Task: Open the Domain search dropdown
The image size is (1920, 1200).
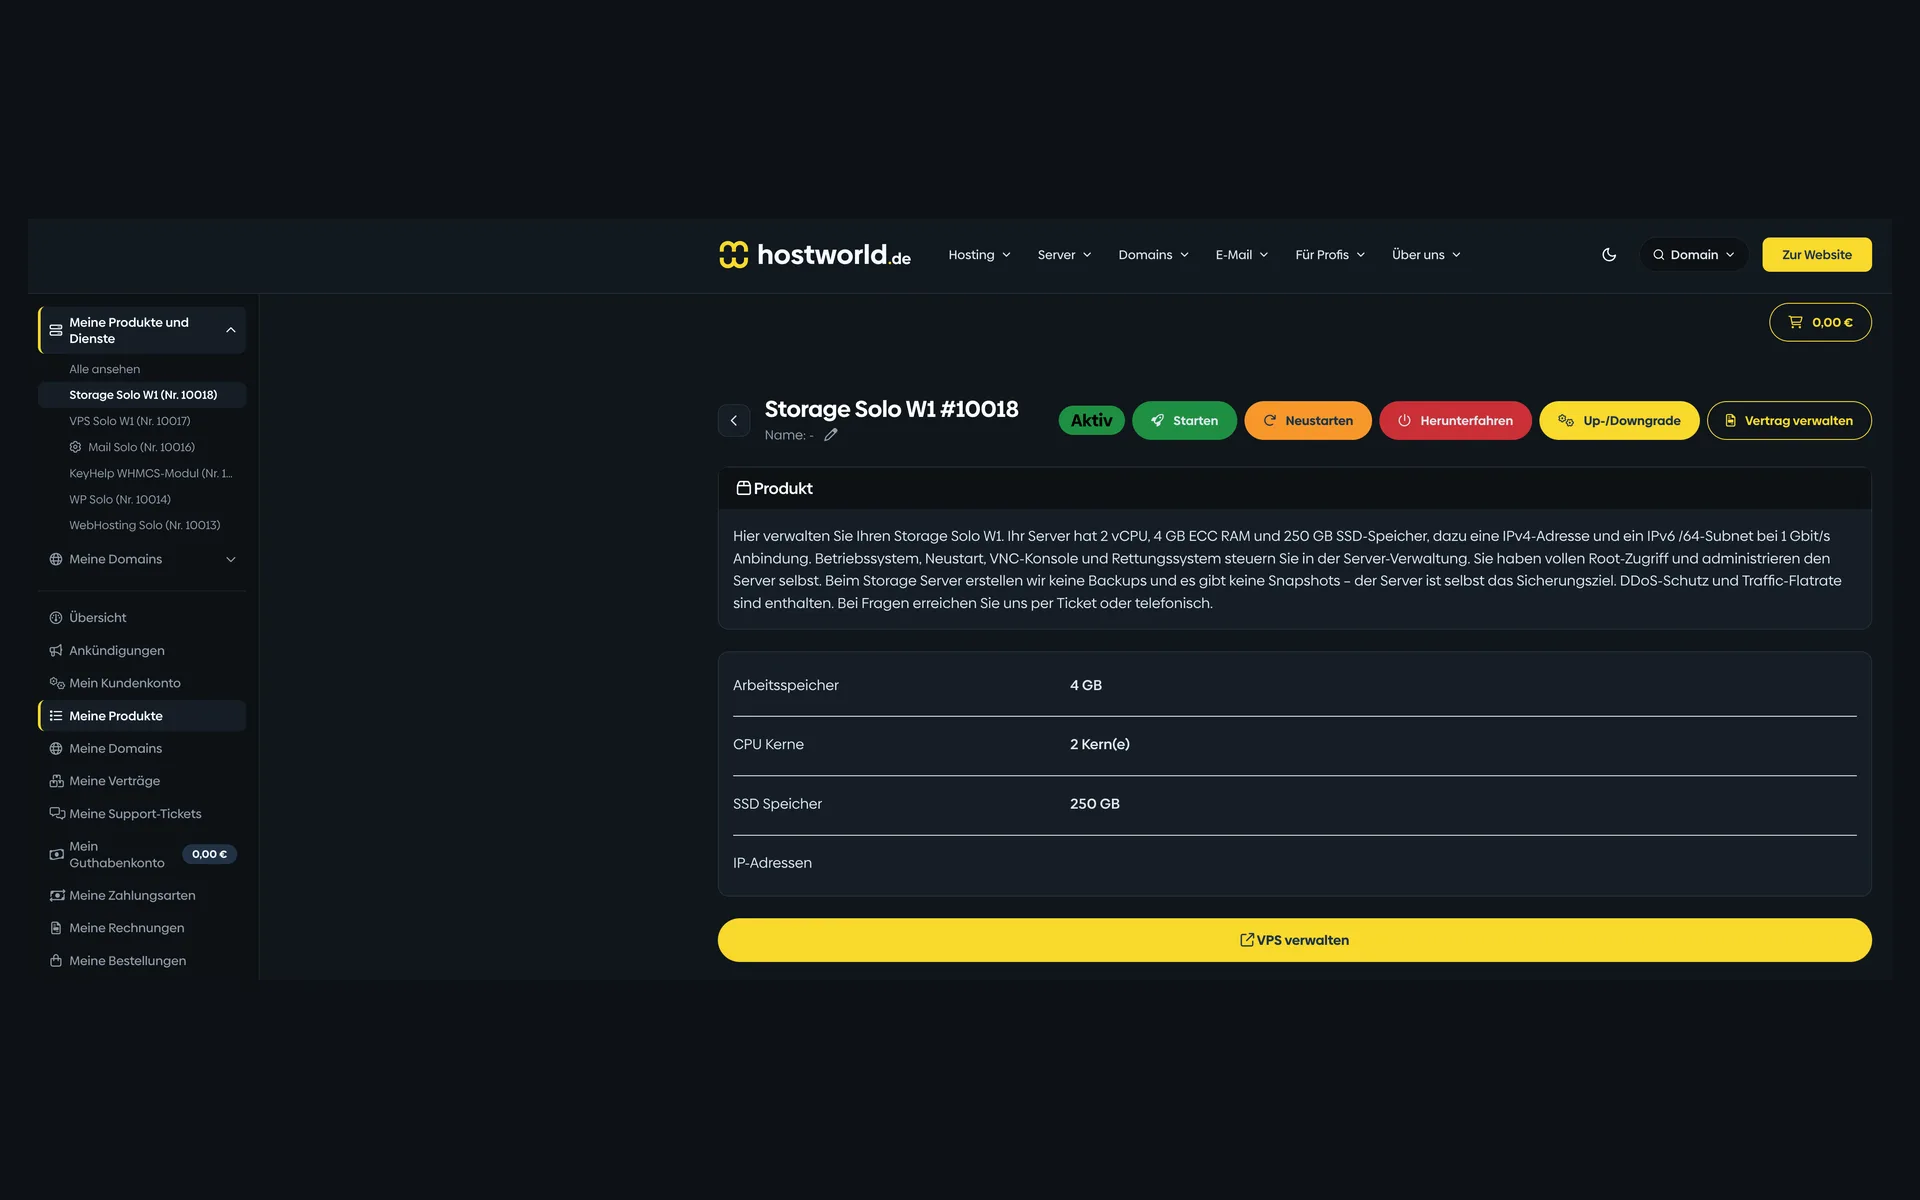Action: point(1693,255)
